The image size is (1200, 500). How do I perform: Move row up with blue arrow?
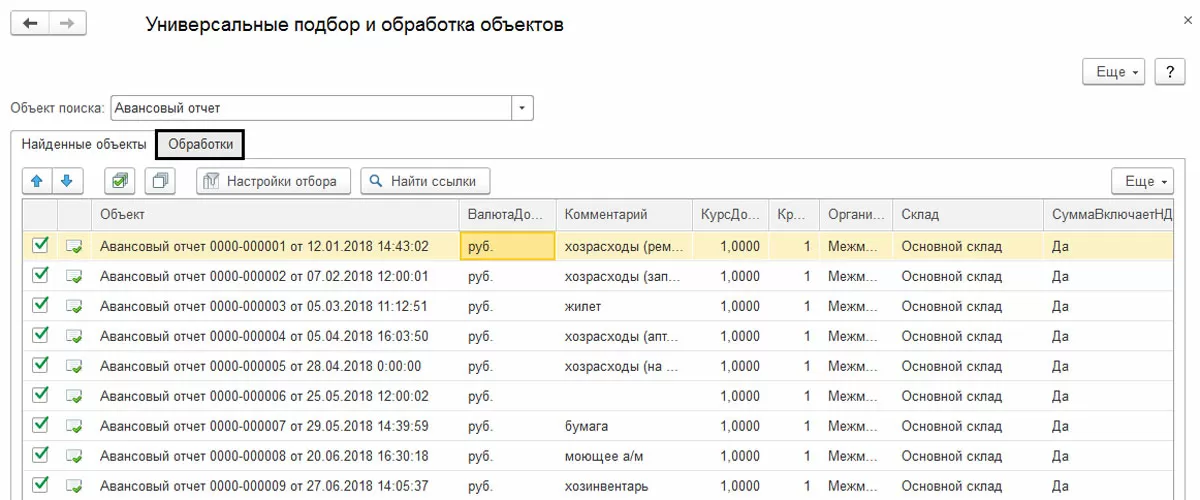coord(37,181)
